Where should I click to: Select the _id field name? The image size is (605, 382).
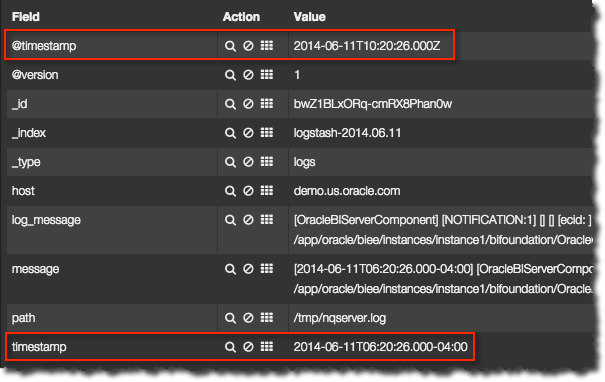click(20, 104)
